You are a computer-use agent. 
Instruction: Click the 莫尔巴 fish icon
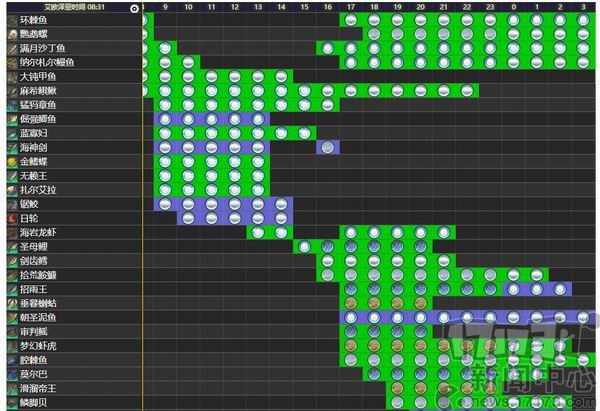click(10, 374)
